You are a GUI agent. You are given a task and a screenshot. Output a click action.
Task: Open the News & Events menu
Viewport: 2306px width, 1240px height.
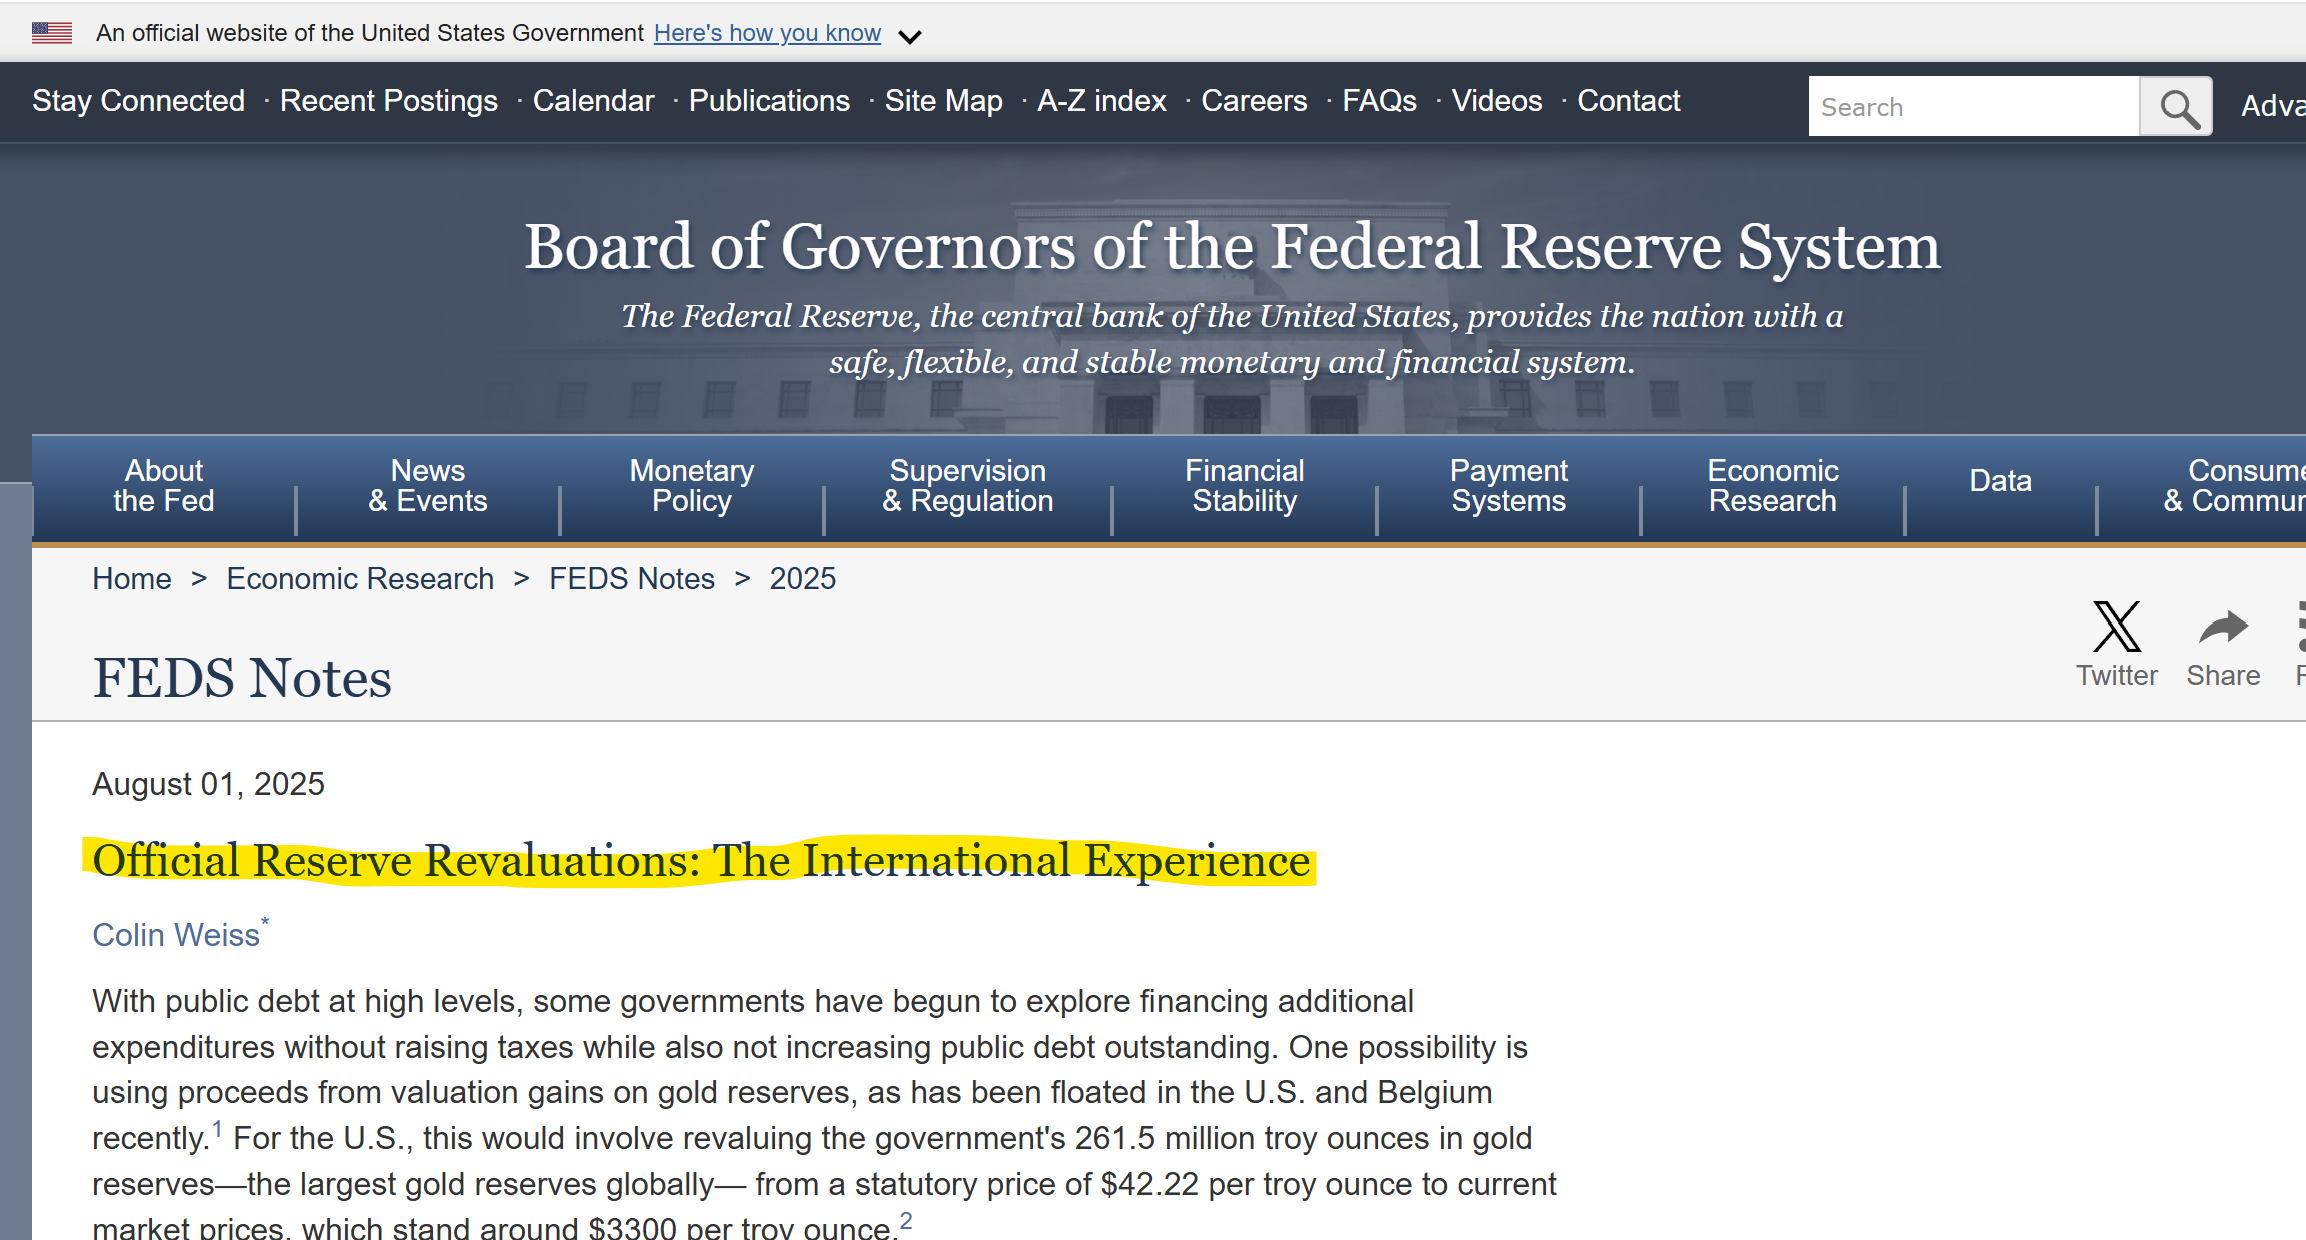pos(428,486)
